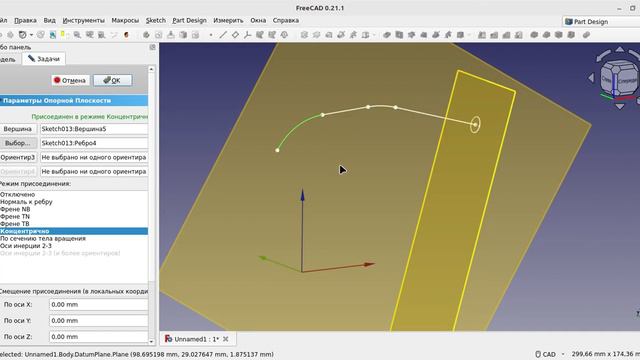Click the По оси Z offset field
This screenshot has width=640, height=360.
(98, 337)
